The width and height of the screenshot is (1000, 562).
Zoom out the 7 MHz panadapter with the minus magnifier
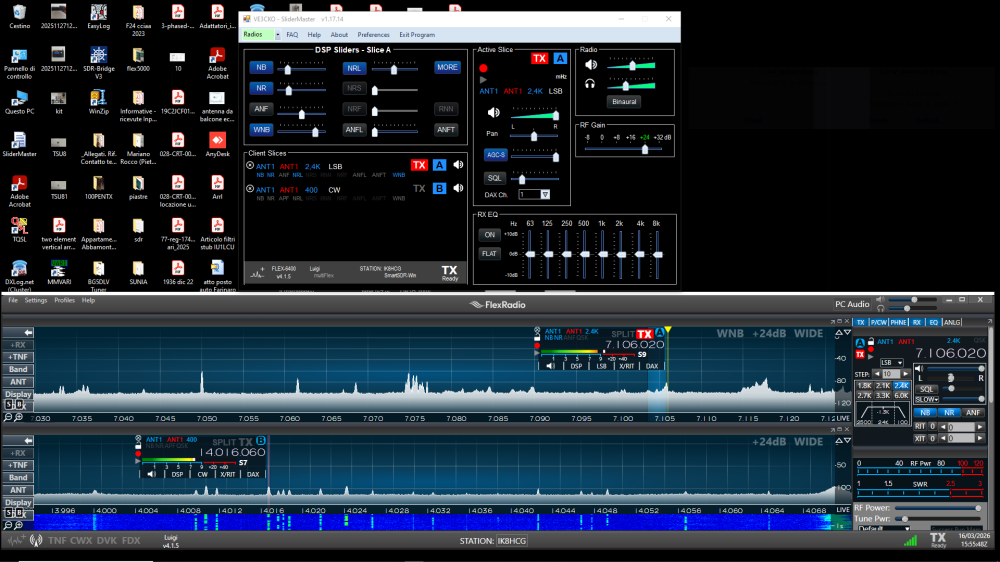(8, 417)
